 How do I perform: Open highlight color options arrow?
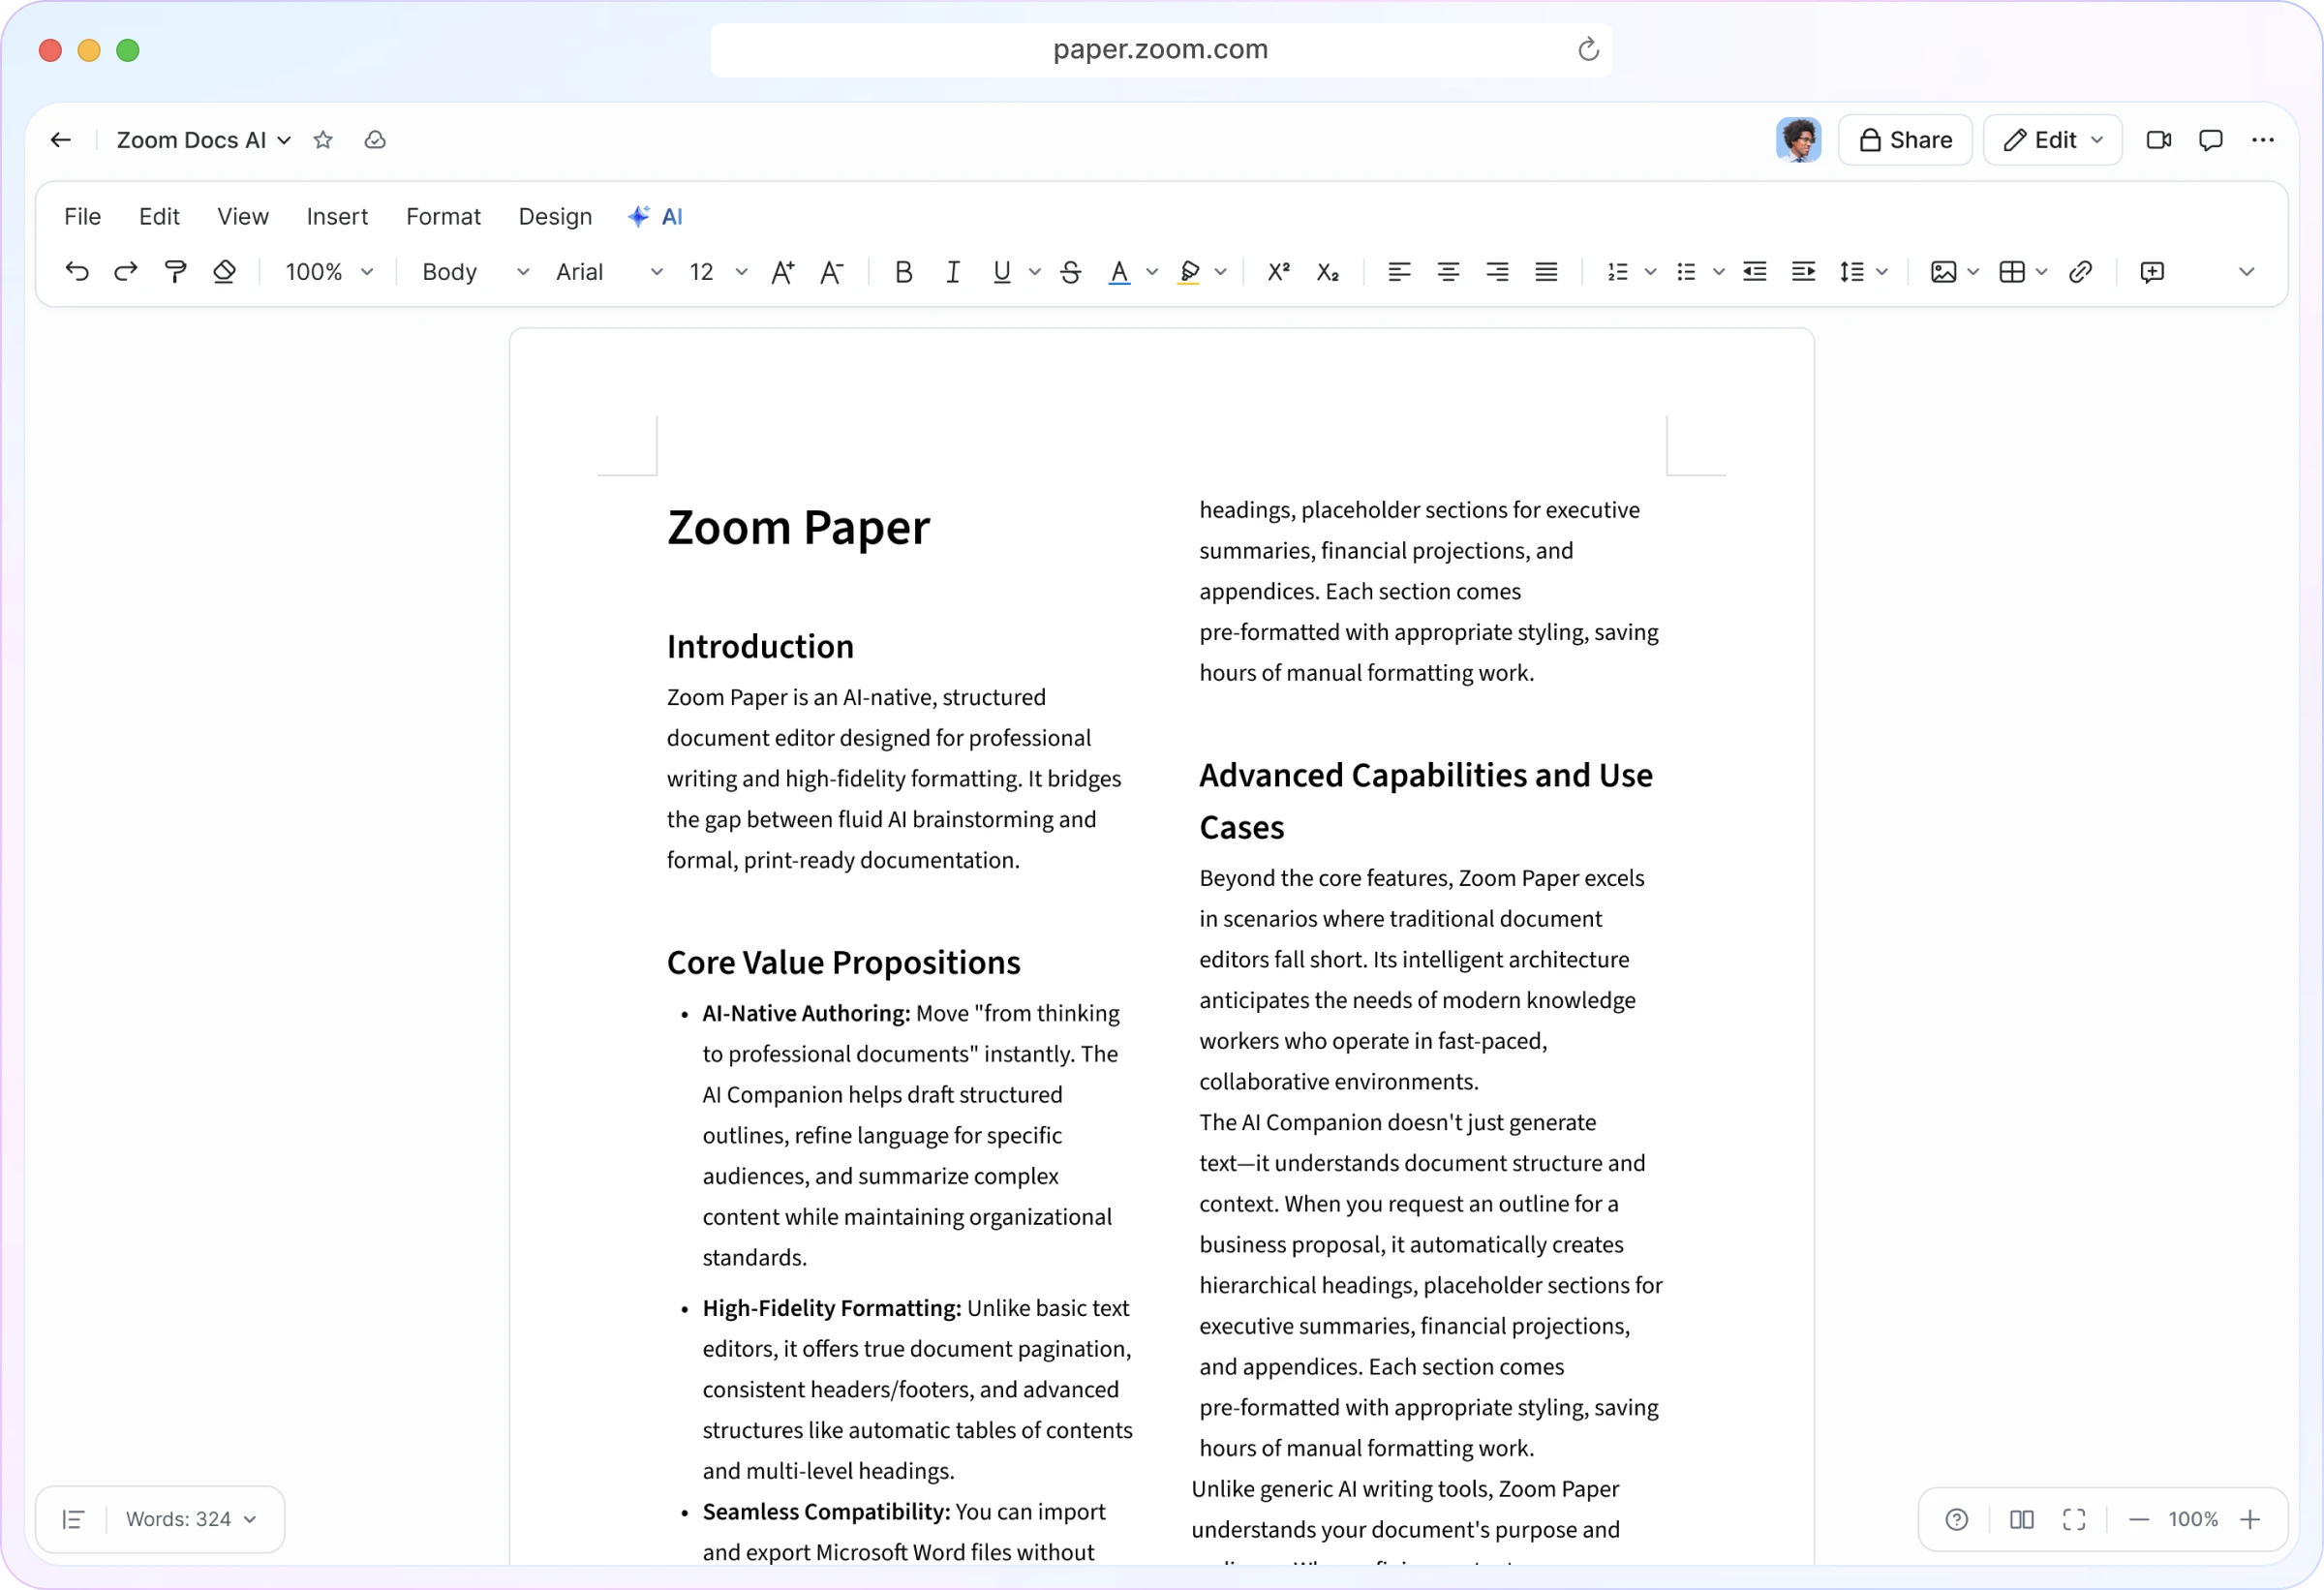tap(1221, 272)
